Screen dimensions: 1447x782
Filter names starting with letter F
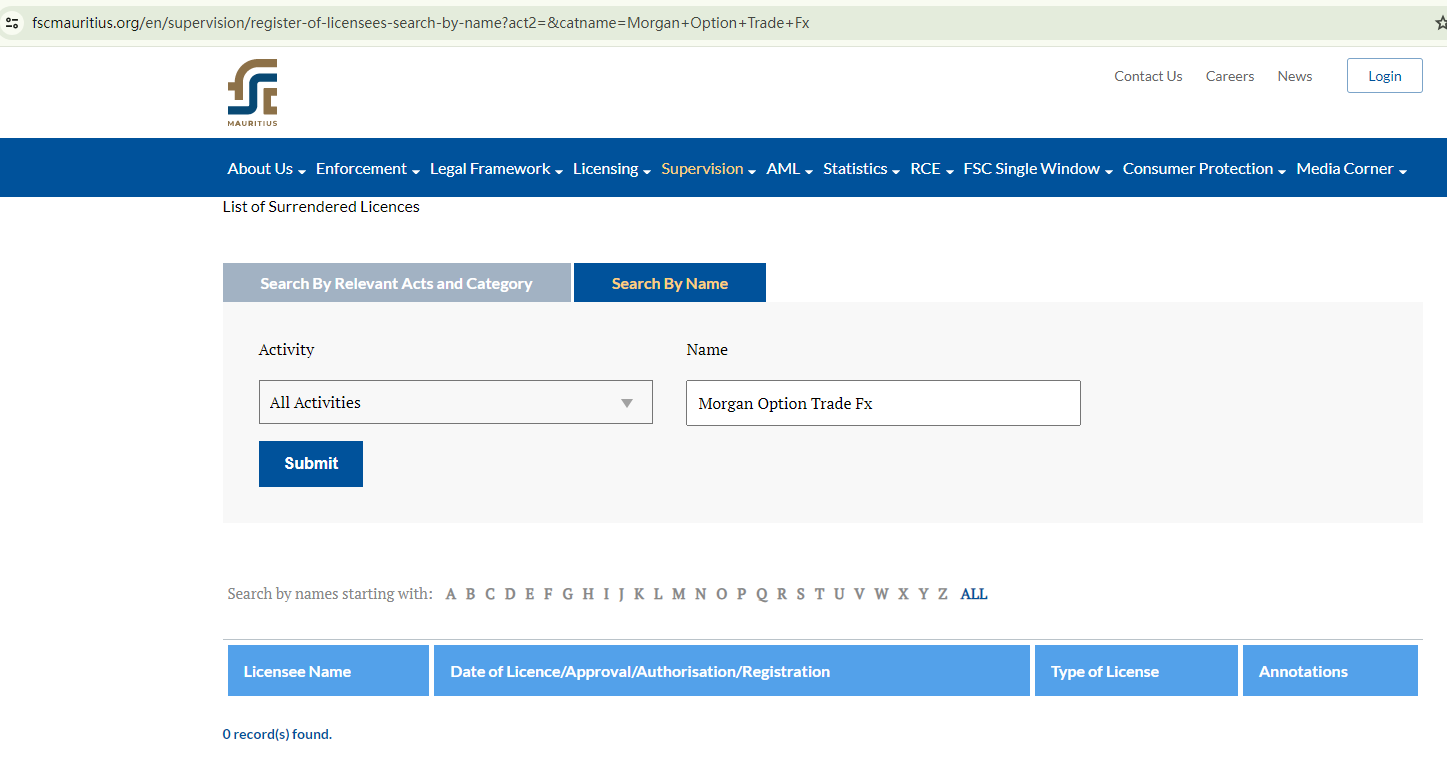(548, 594)
